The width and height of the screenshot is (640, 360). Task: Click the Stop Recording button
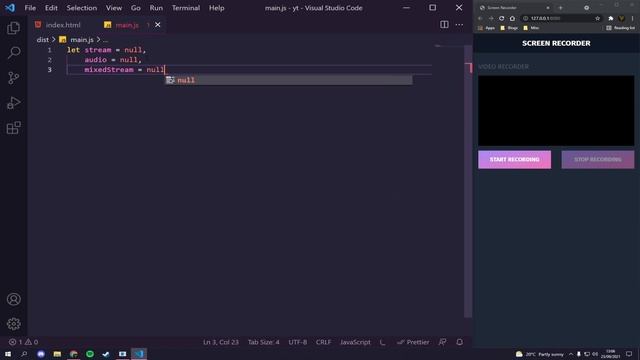click(598, 160)
